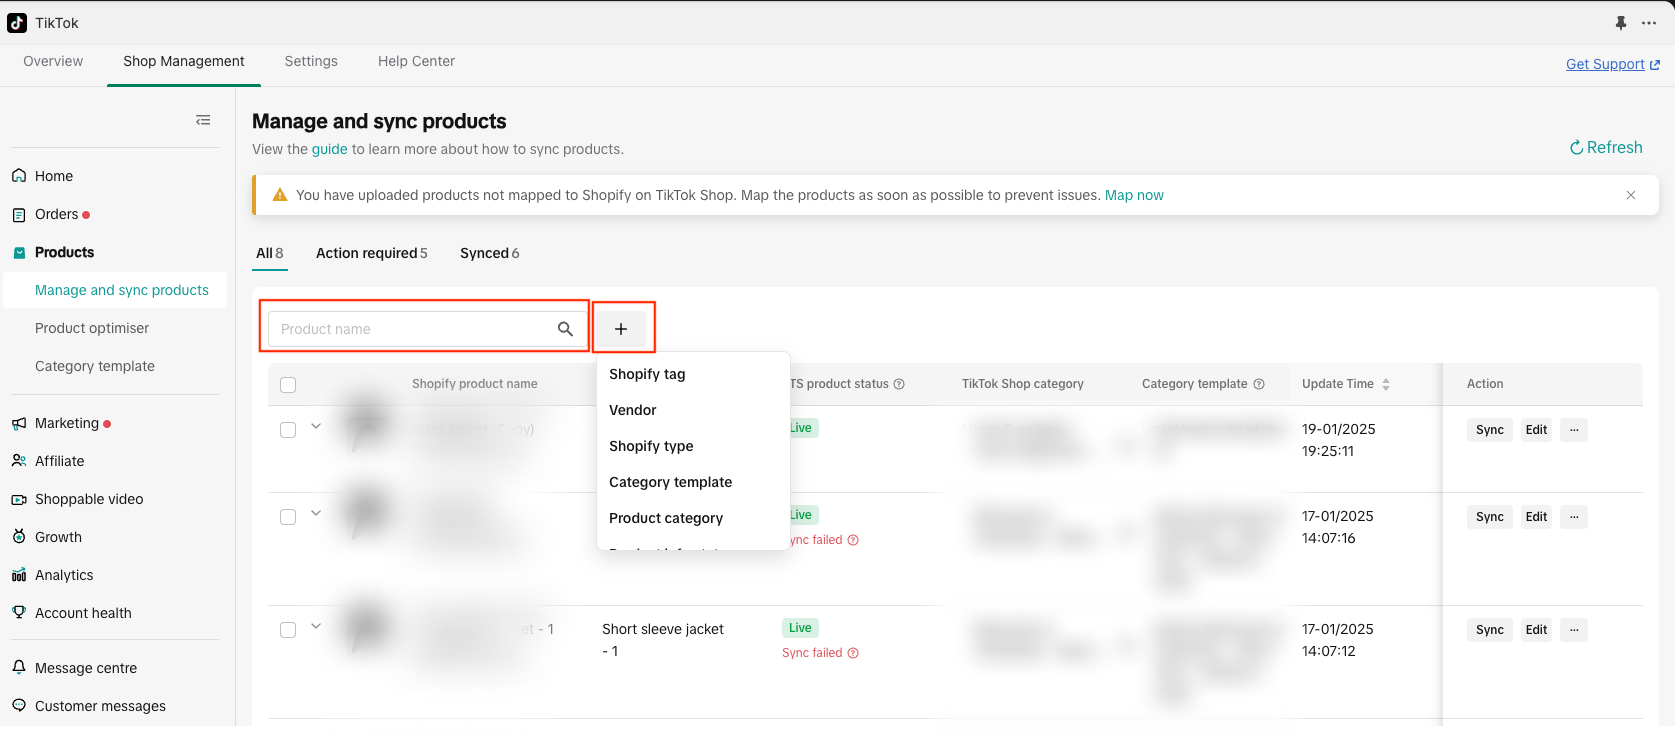1675x754 pixels.
Task: Show the Synced 6 tab
Action: [x=490, y=253]
